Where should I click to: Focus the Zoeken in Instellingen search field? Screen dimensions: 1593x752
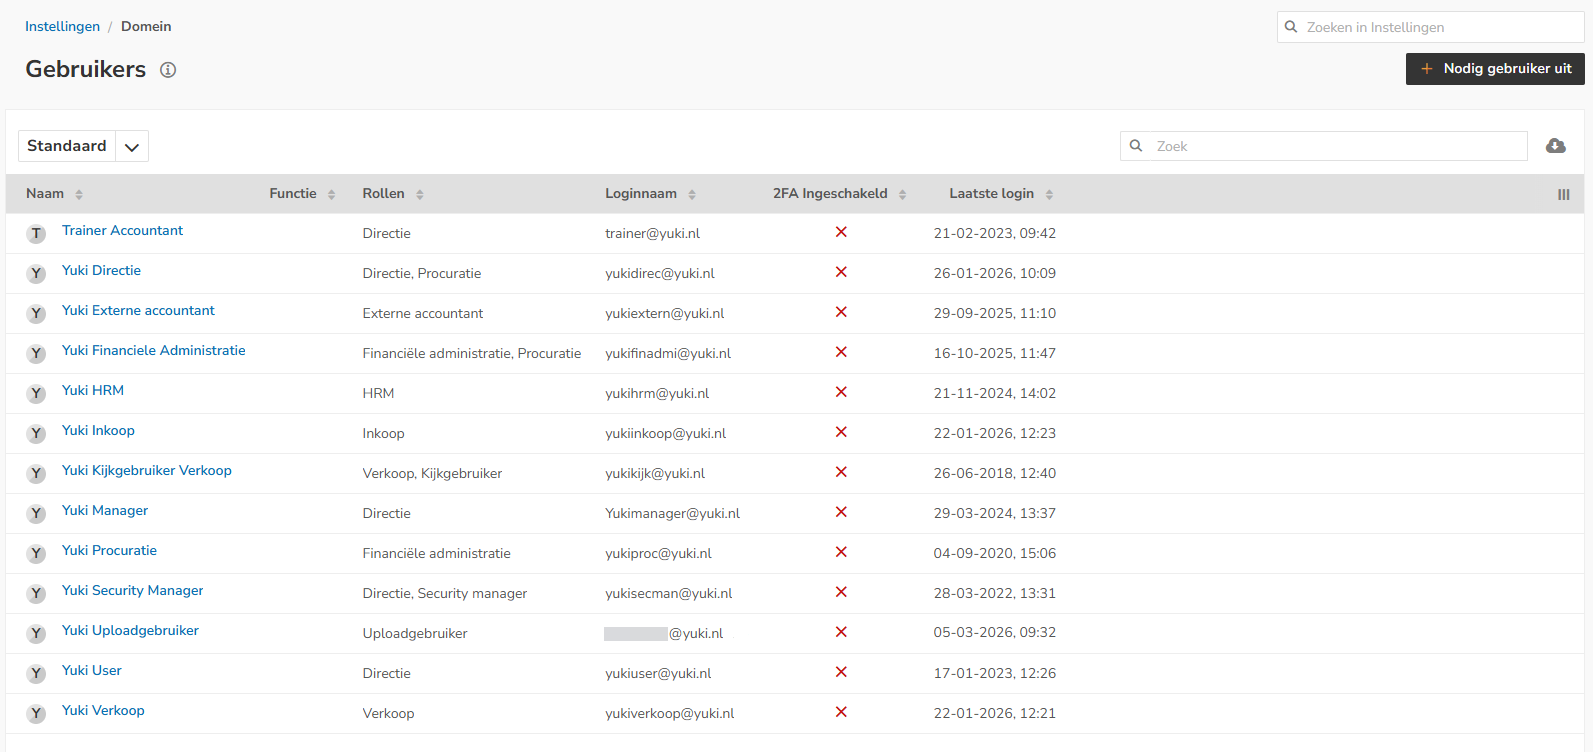1431,27
